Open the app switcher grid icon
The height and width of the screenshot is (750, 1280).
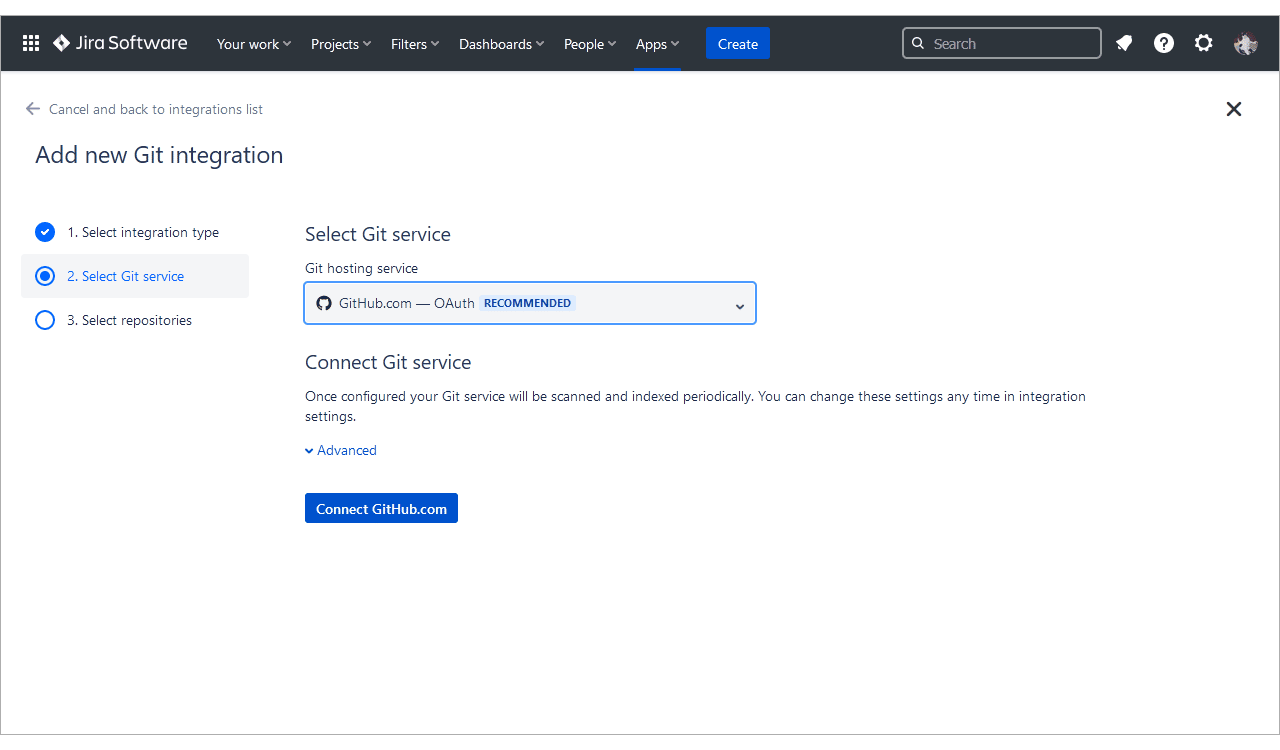31,44
